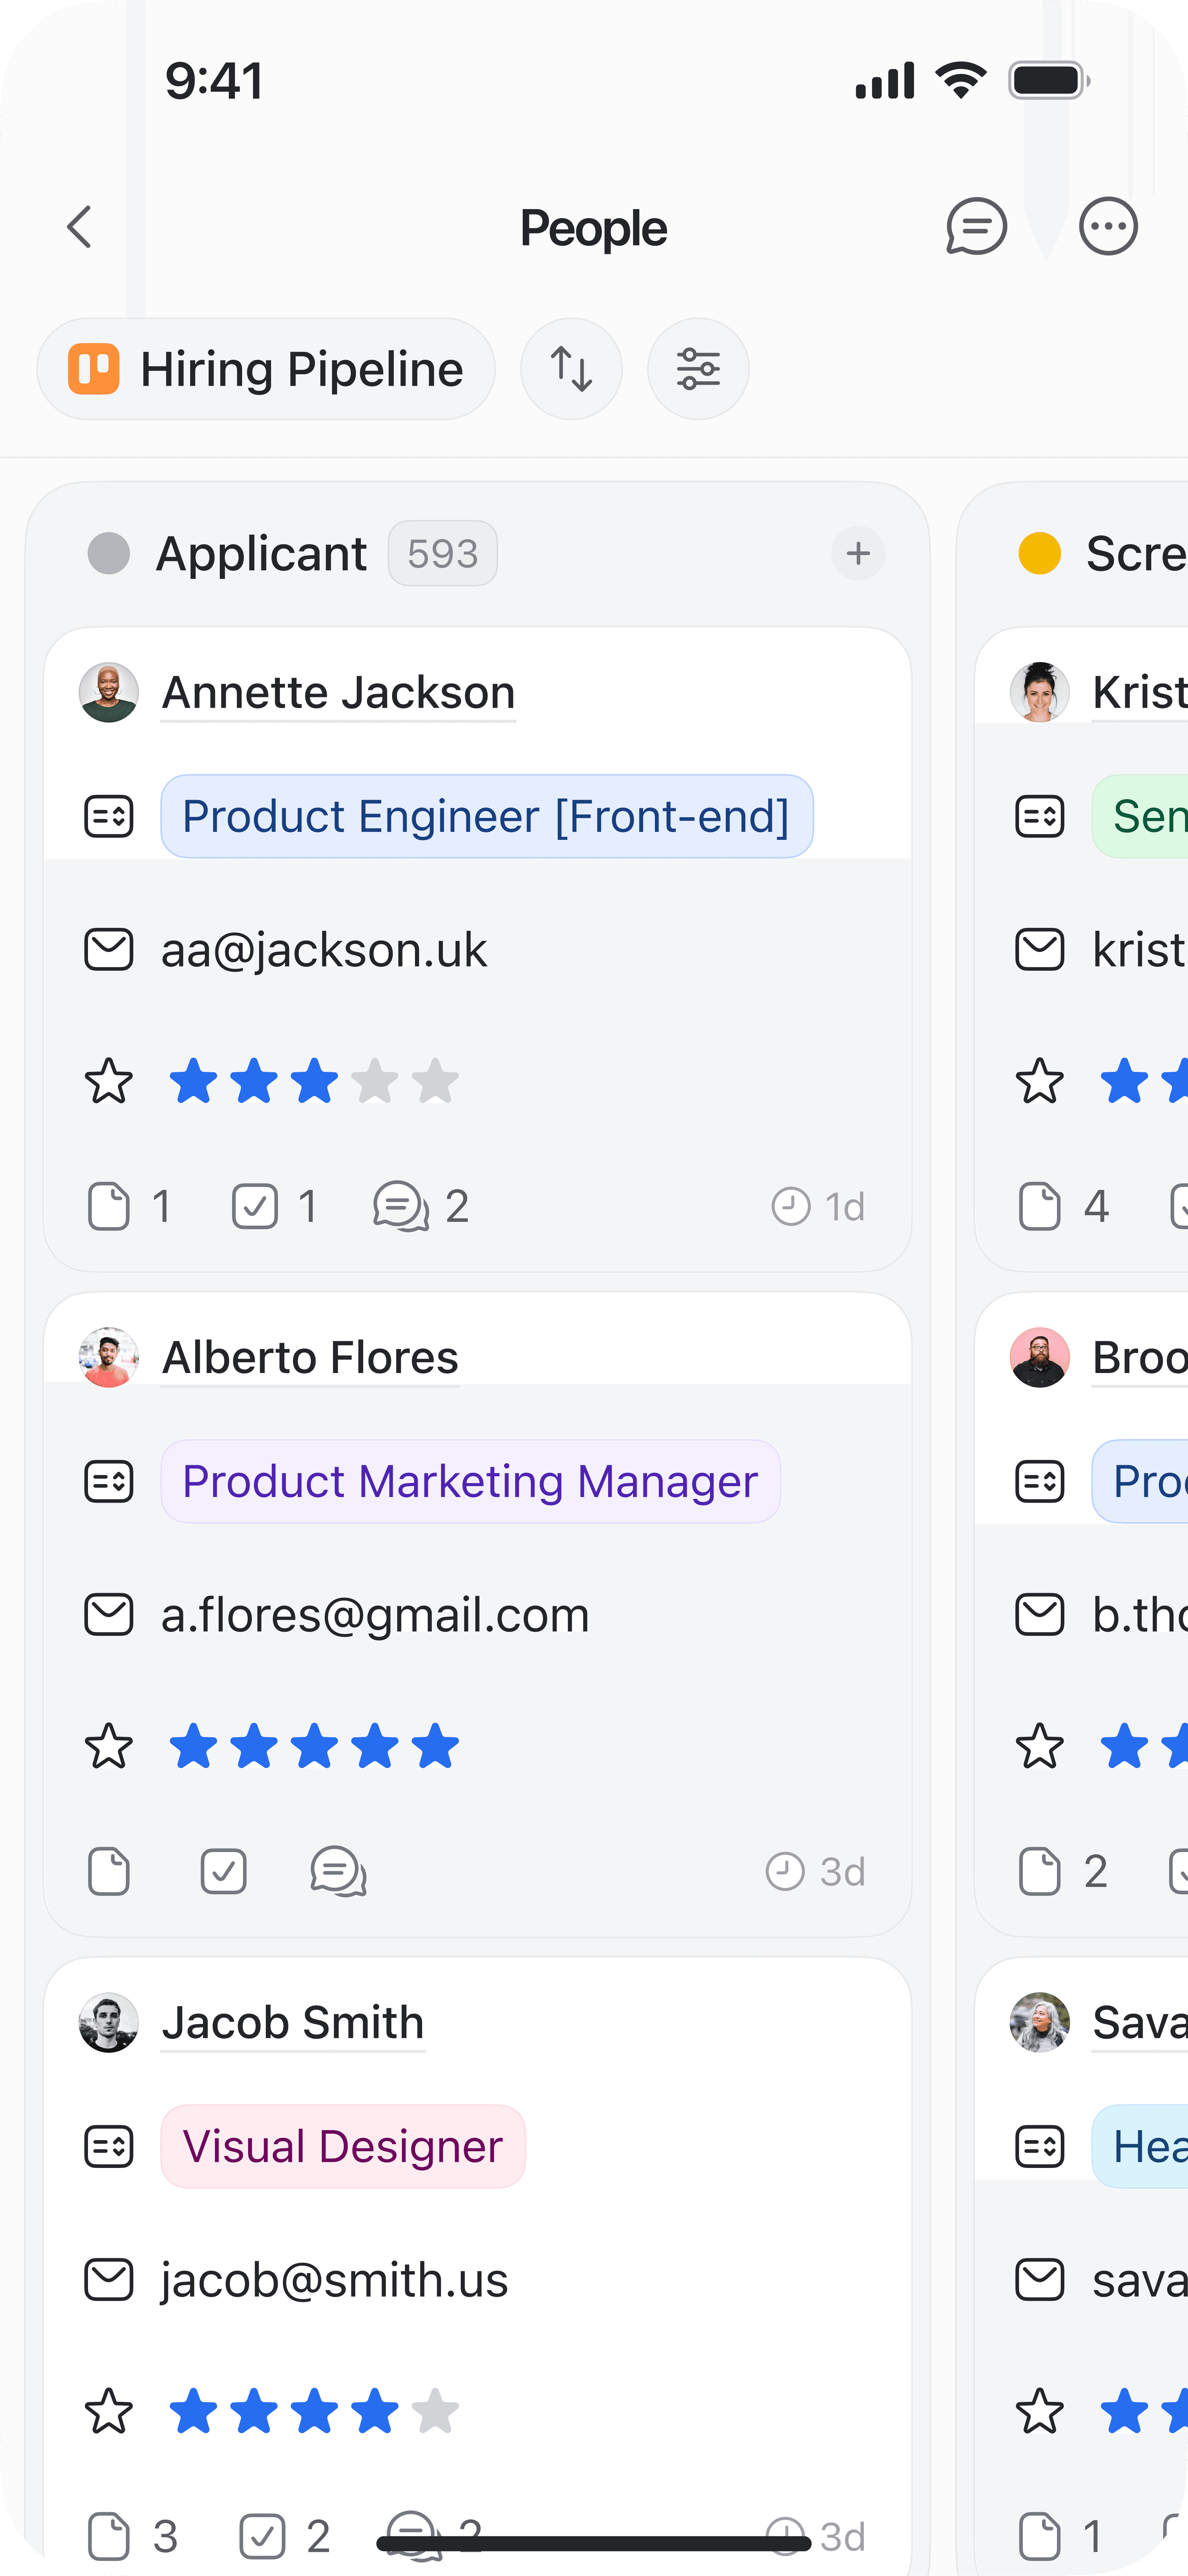1188x2576 pixels.
Task: Add new applicant with plus button
Action: coord(858,553)
